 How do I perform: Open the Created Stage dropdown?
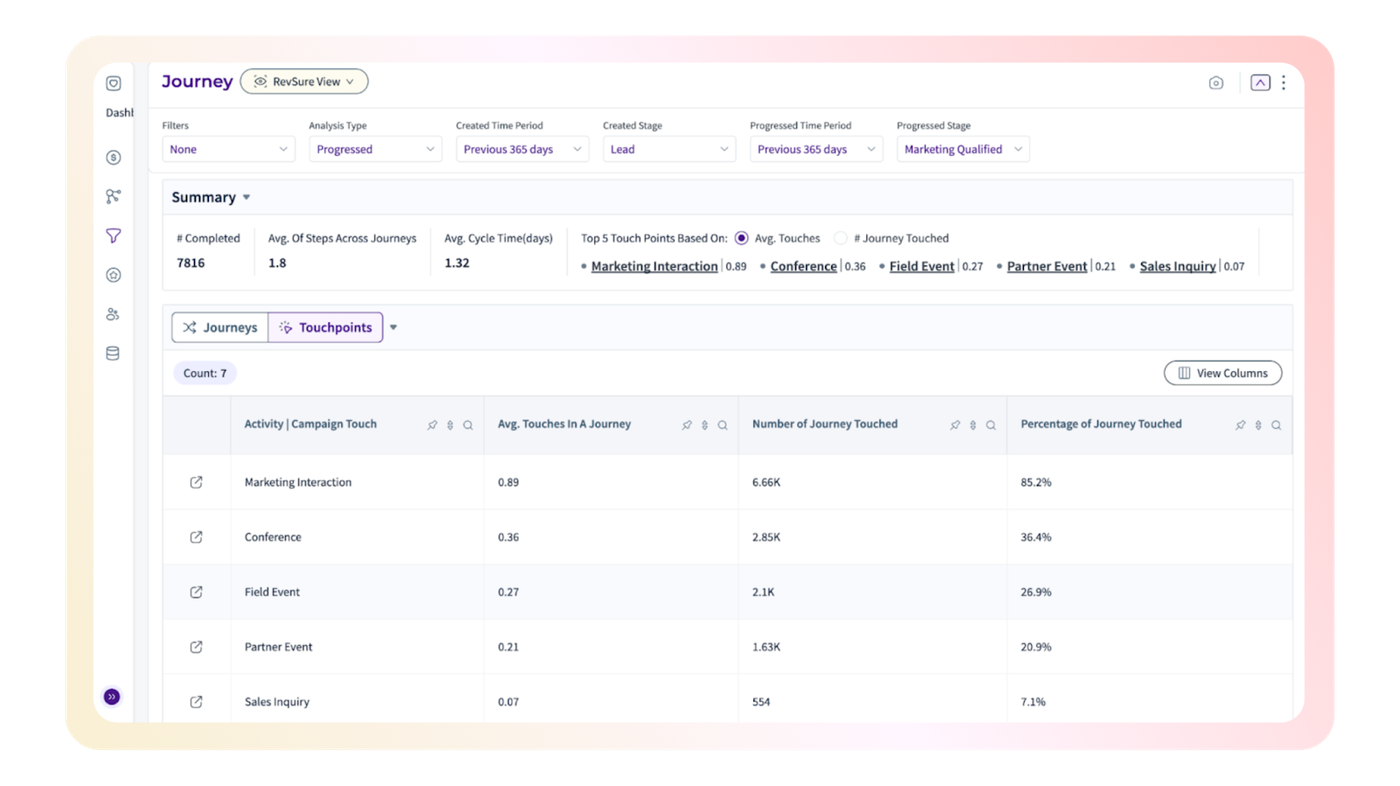pyautogui.click(x=669, y=149)
